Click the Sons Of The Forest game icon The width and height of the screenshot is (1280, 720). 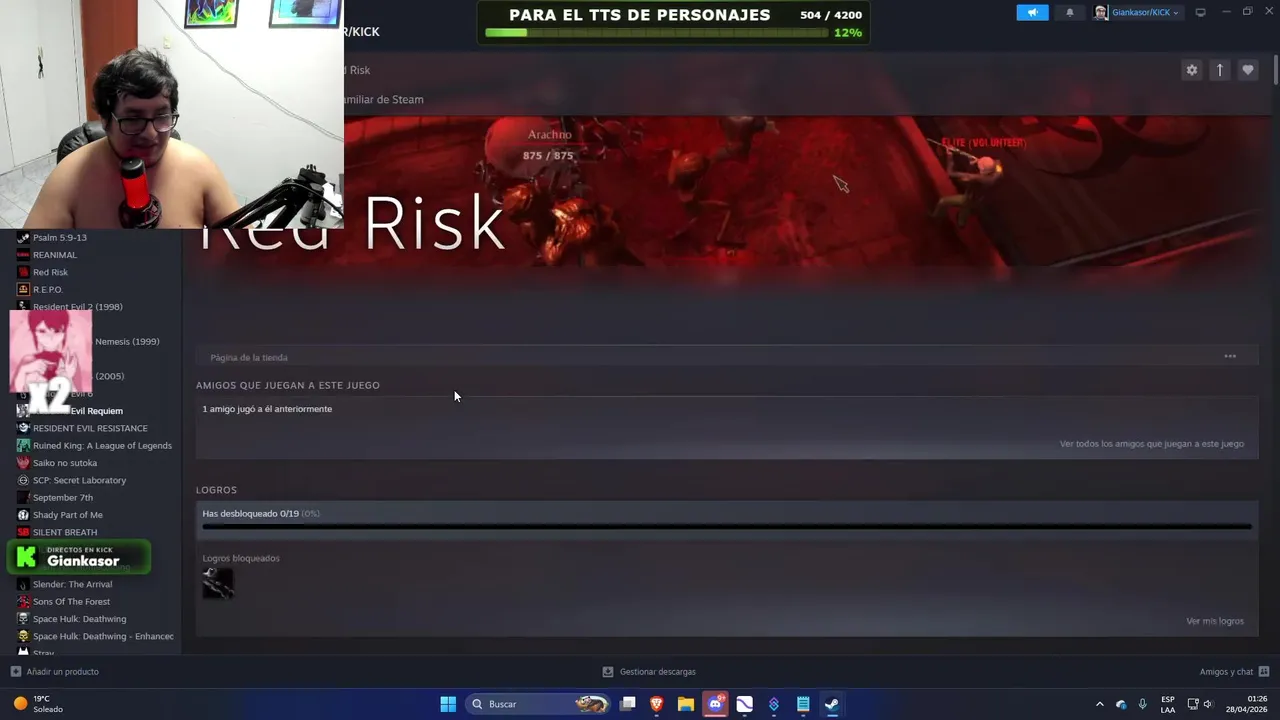coord(23,602)
